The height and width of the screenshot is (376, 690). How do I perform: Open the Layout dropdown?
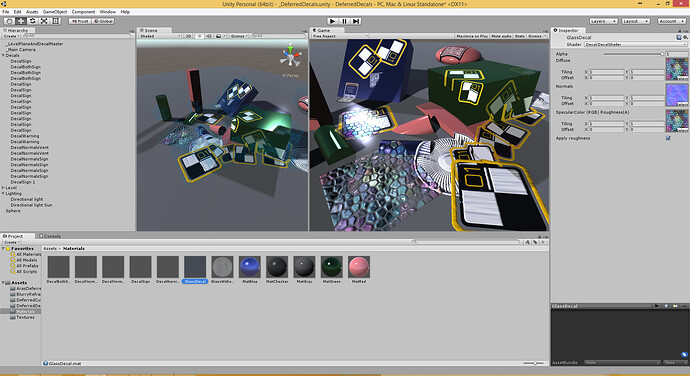636,21
